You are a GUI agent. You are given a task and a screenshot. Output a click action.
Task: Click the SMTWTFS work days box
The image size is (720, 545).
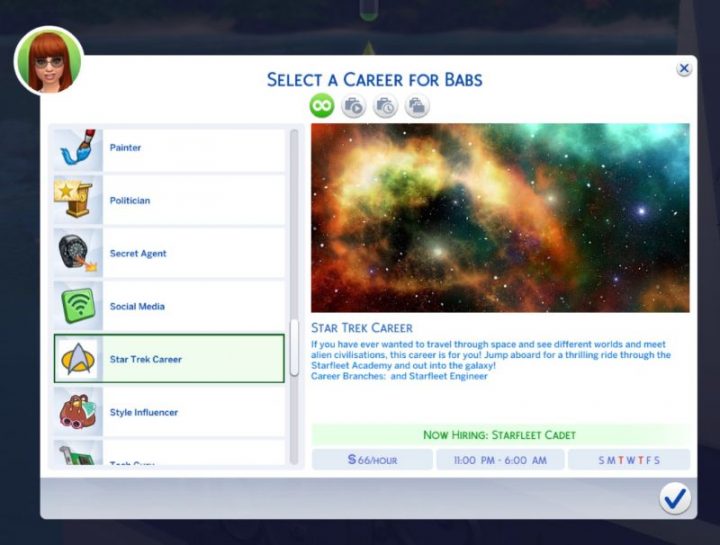point(629,460)
